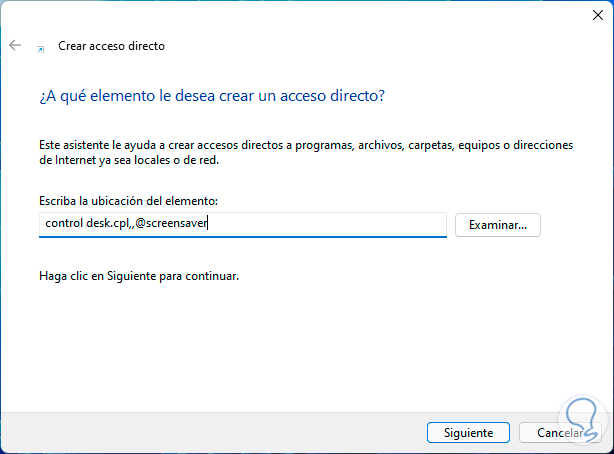Click the empty title bar area

(300, 15)
